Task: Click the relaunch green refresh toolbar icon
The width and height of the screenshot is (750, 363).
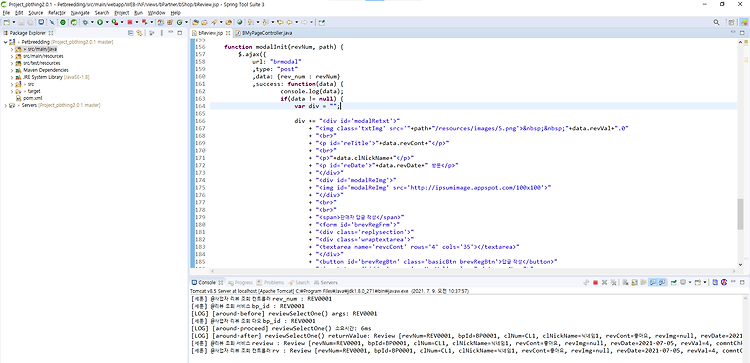Action: click(74, 22)
